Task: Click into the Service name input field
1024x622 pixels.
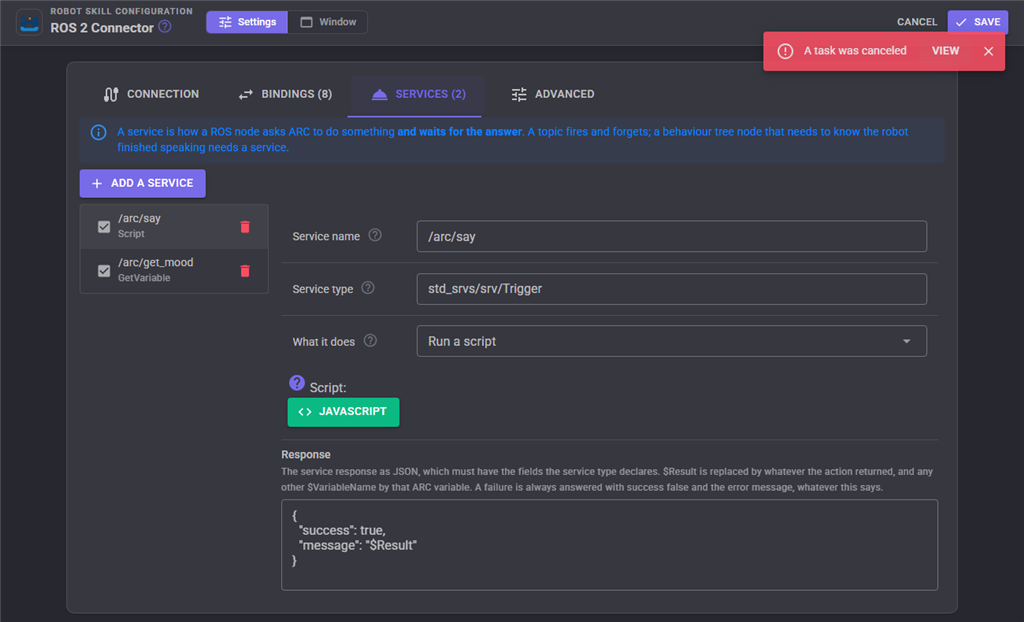Action: coord(671,236)
